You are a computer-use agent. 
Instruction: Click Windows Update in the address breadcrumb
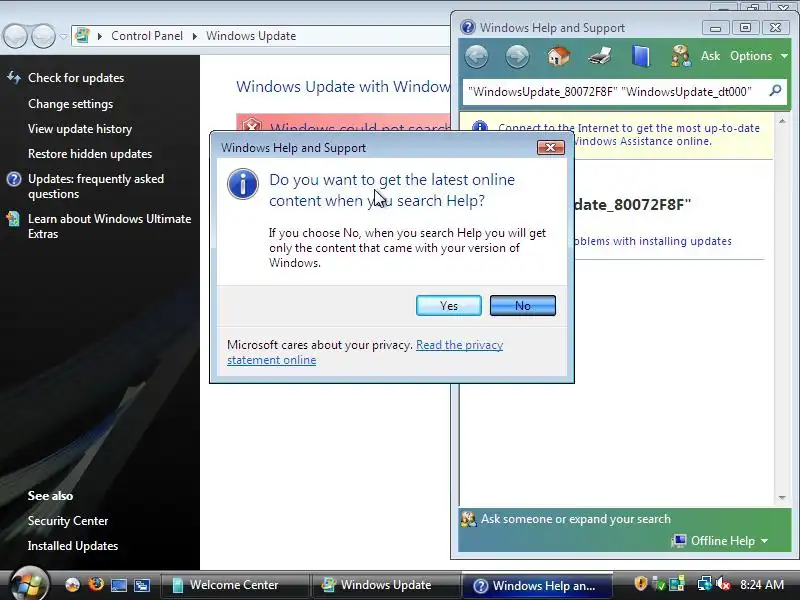point(251,36)
